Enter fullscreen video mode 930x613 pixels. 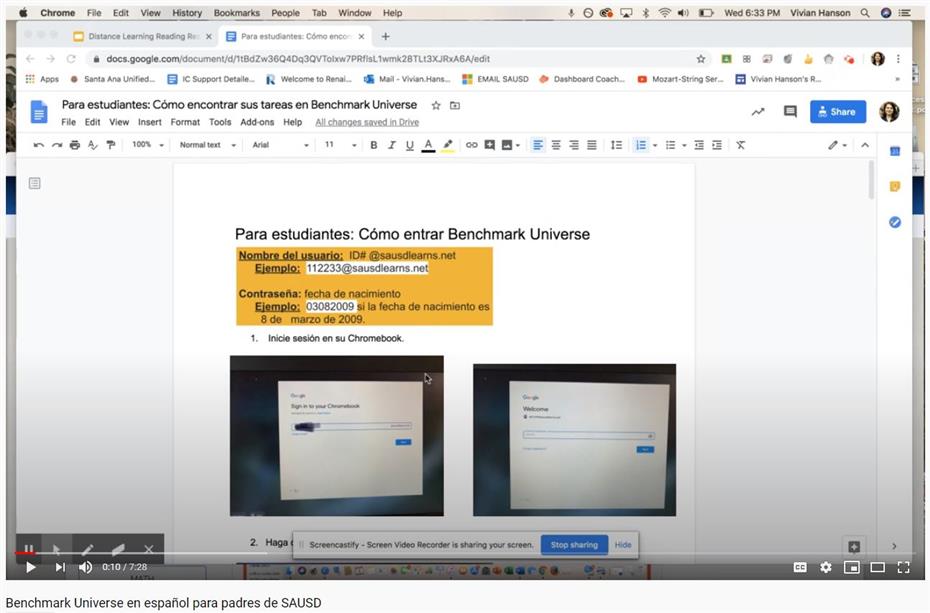(903, 567)
